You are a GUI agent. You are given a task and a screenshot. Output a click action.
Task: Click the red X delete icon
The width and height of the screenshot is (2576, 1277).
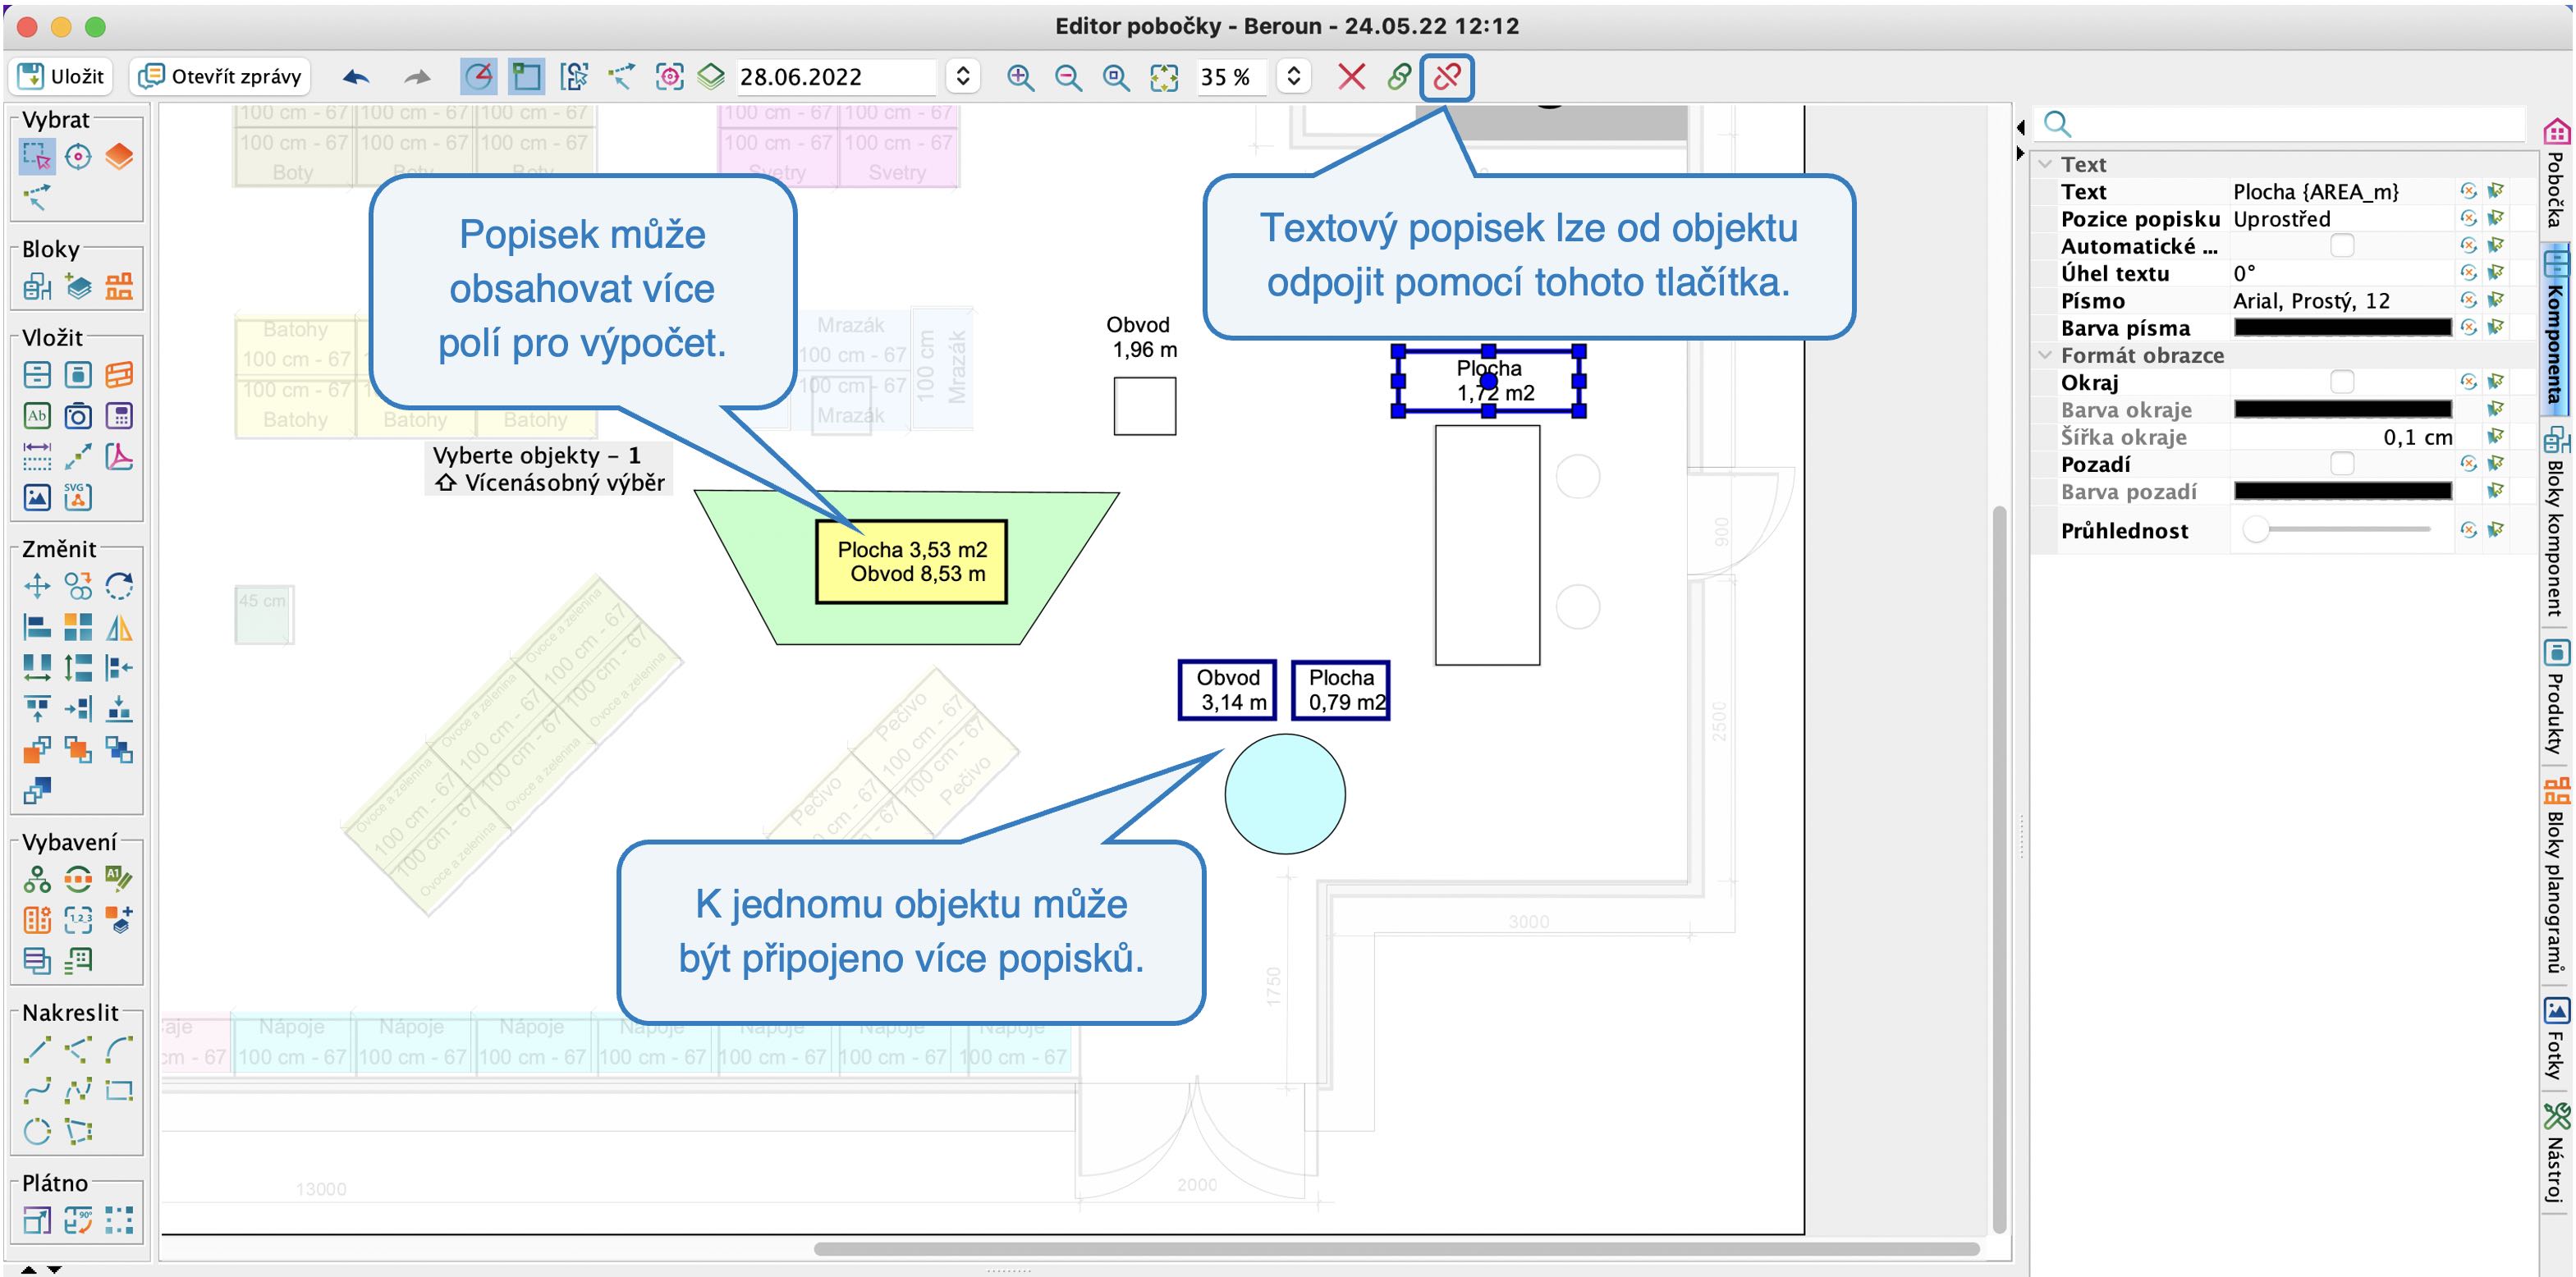[1351, 76]
